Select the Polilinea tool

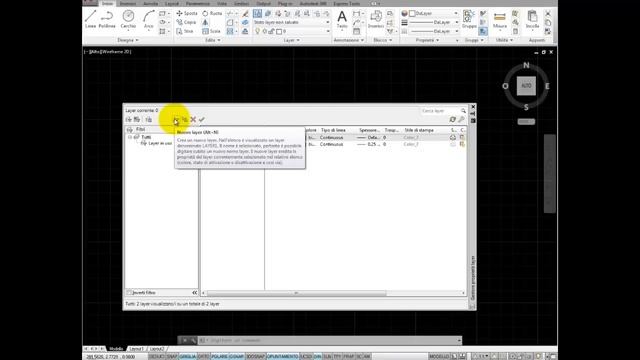pyautogui.click(x=107, y=19)
